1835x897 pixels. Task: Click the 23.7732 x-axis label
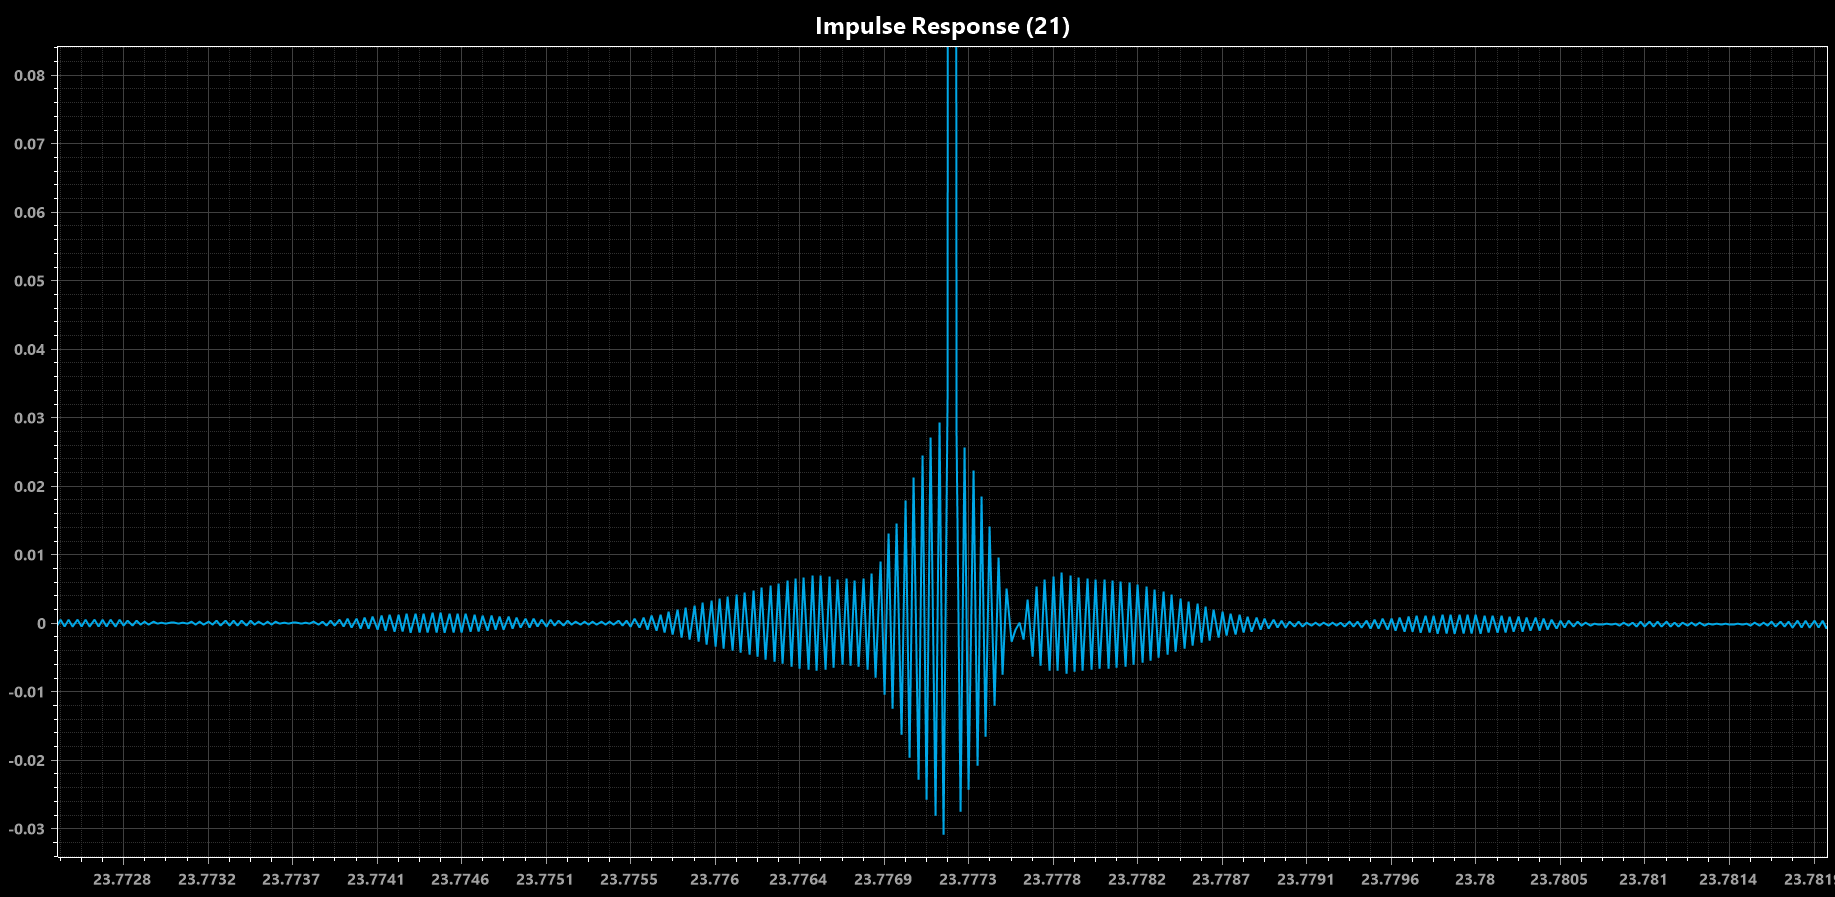(x=207, y=879)
